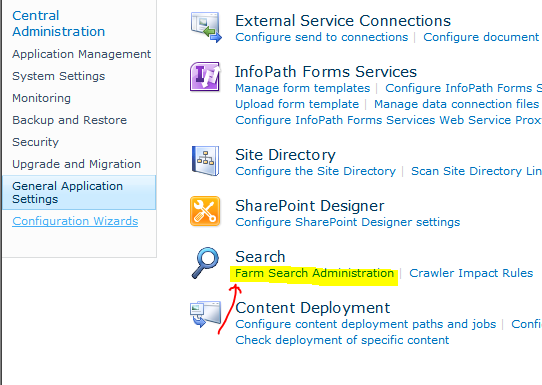
Task: Click the External Service Connections heading
Action: click(343, 21)
